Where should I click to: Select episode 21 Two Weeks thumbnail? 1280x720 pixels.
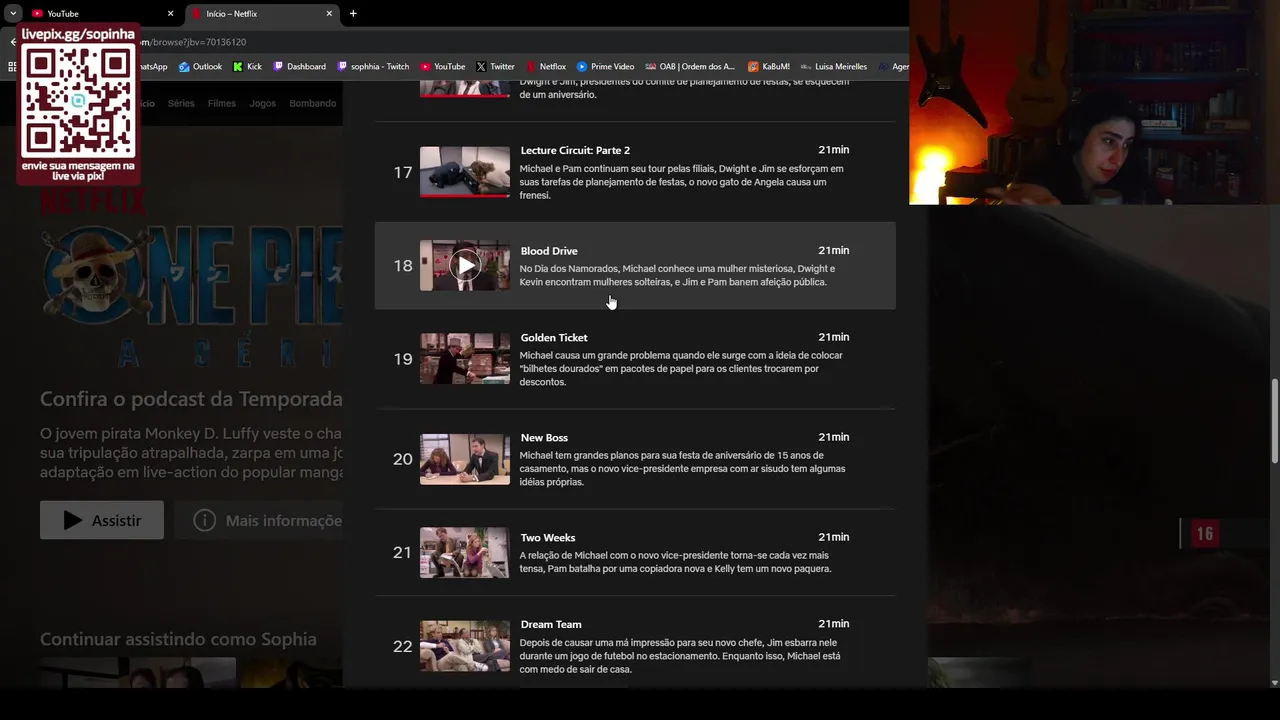(465, 552)
